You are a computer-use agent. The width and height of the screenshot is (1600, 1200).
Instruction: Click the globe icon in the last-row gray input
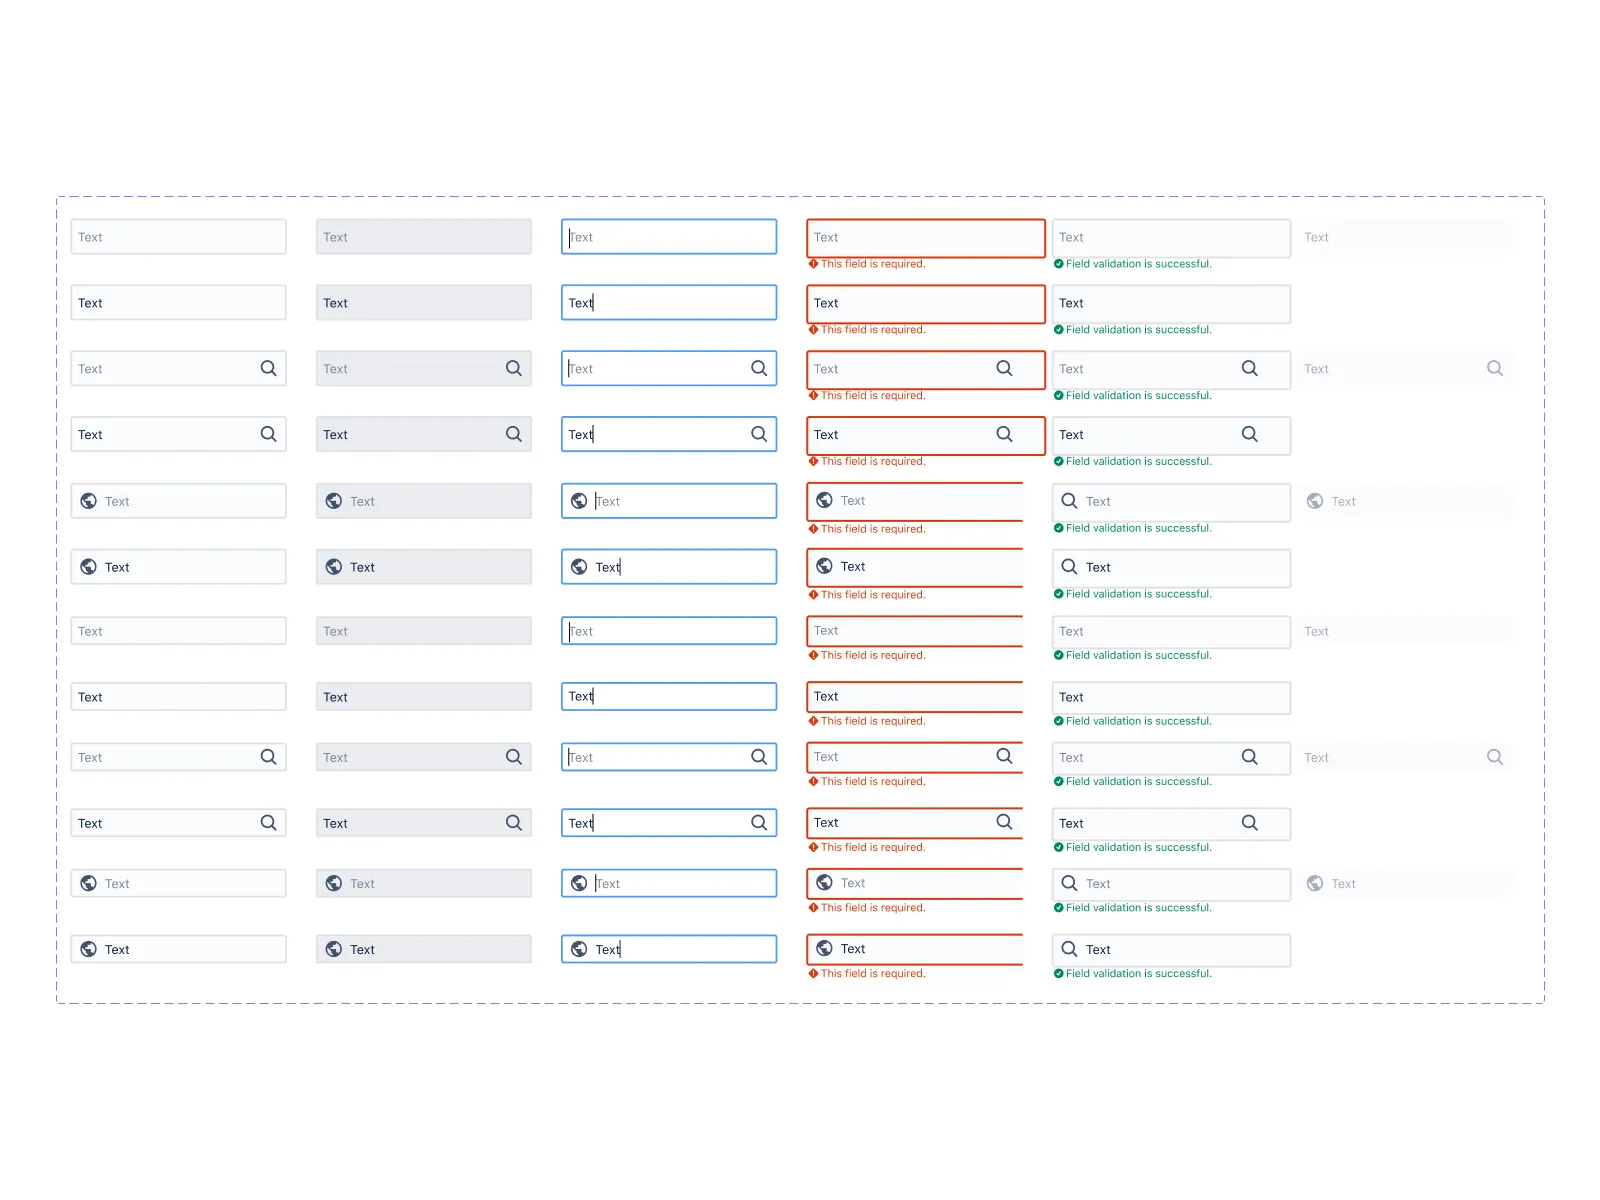(x=333, y=948)
